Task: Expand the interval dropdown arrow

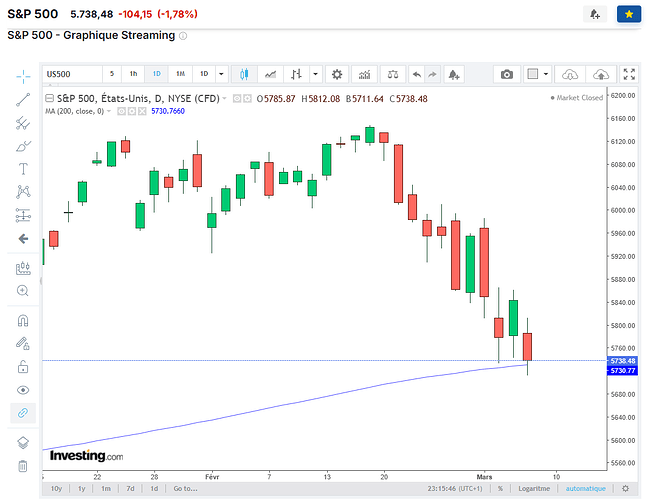Action: (x=221, y=74)
